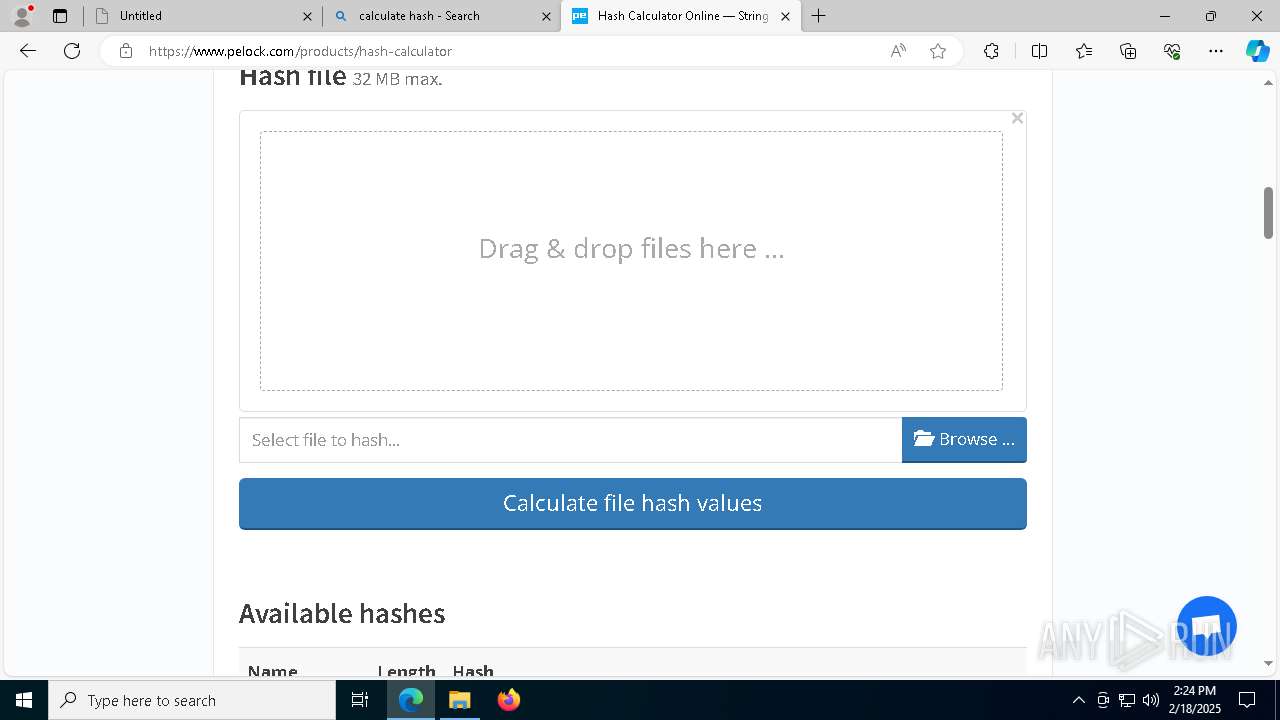Screen dimensions: 1280x720
Task: Open volume control in system tray
Action: coord(1151,700)
